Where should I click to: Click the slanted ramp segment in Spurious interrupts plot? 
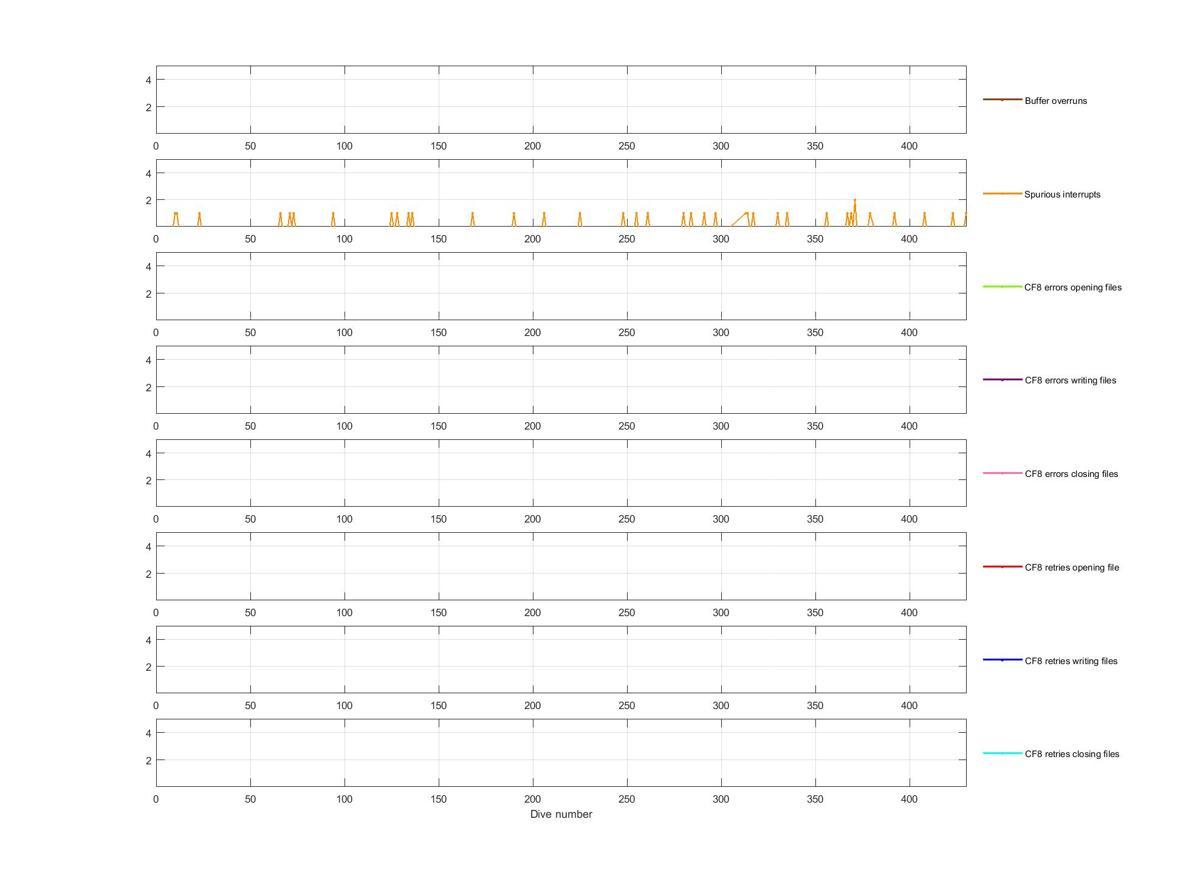tap(738, 219)
